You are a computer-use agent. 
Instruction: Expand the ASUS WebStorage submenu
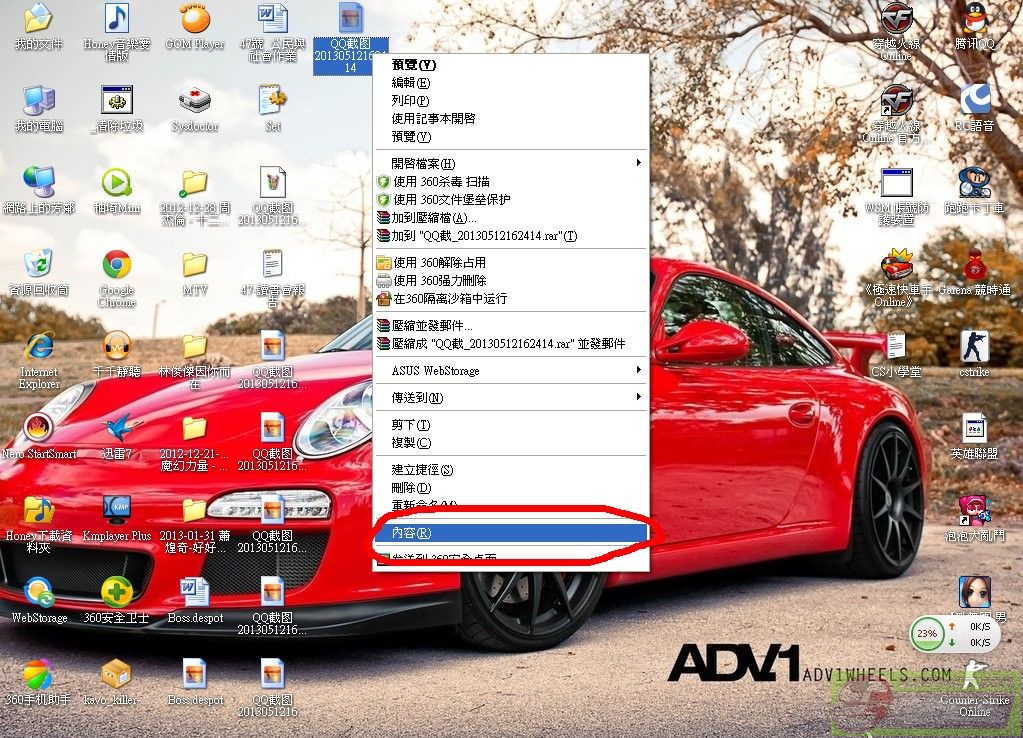(510, 370)
